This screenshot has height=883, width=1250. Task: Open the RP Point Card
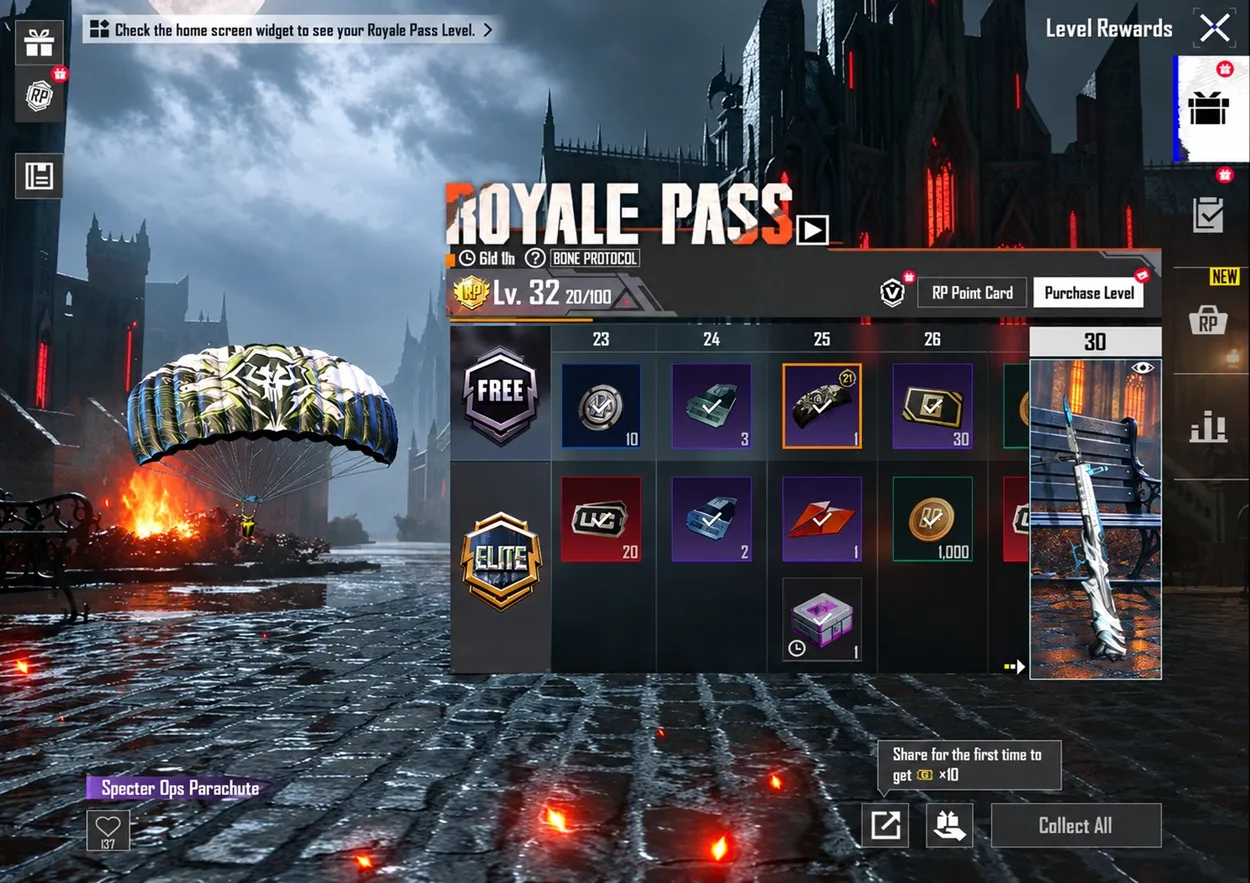pos(972,293)
